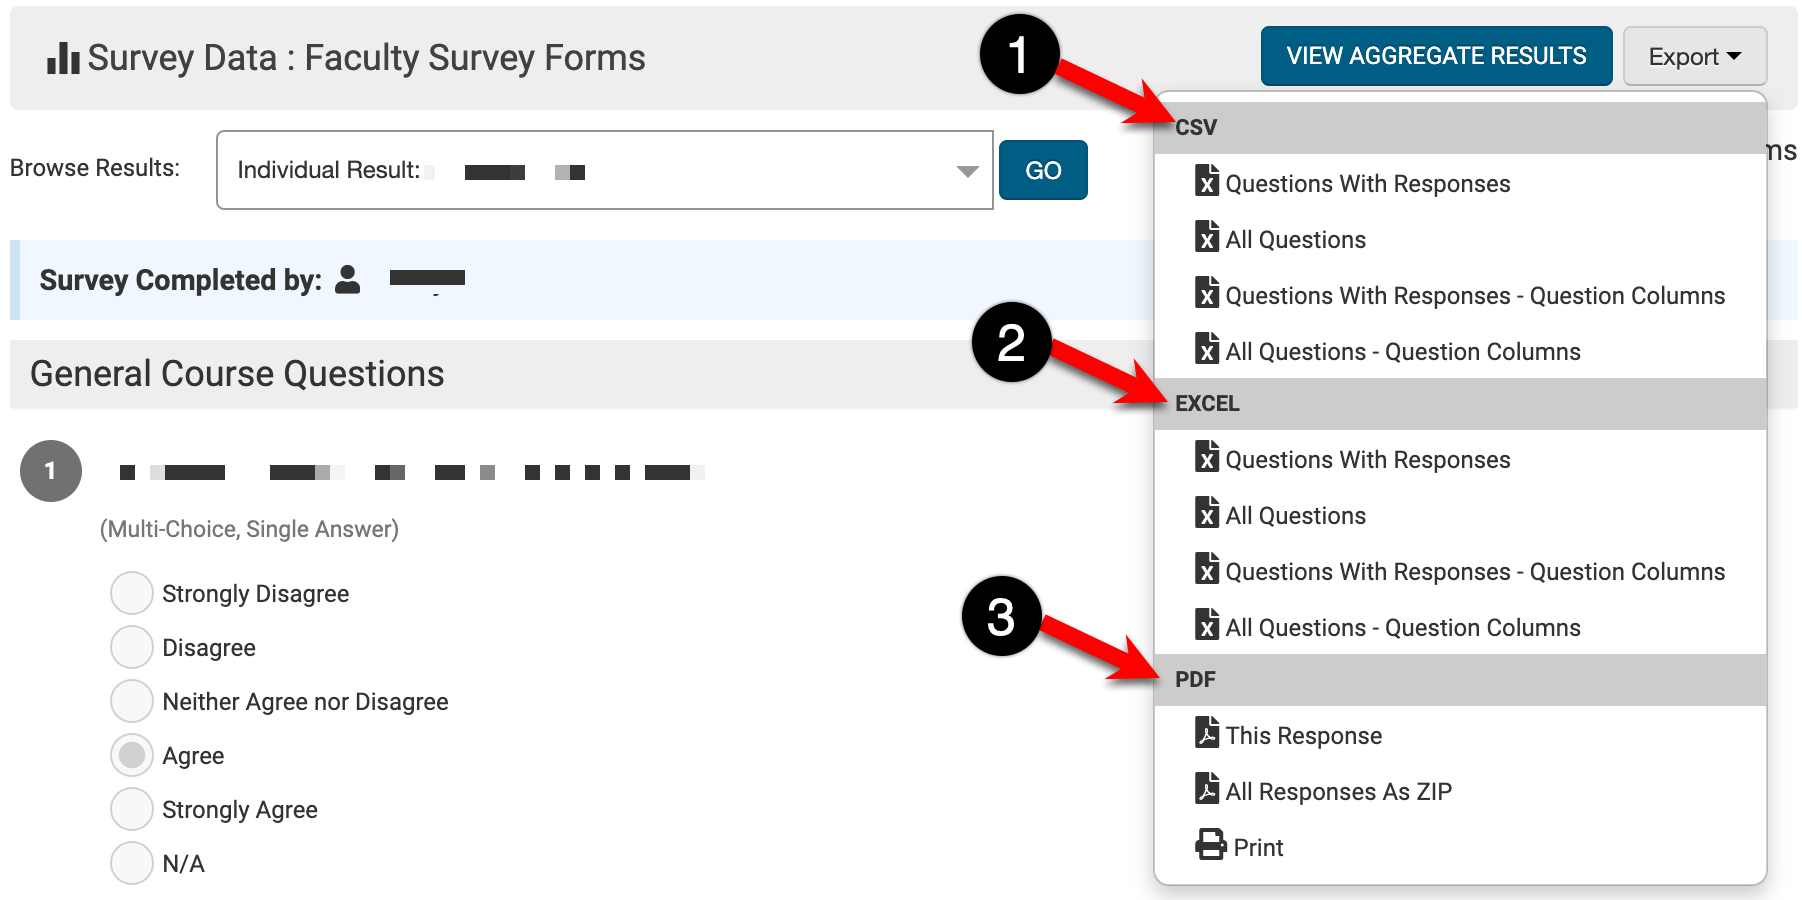Screen dimensions: 1802x900
Task: Open the Export dropdown
Action: coord(1694,57)
